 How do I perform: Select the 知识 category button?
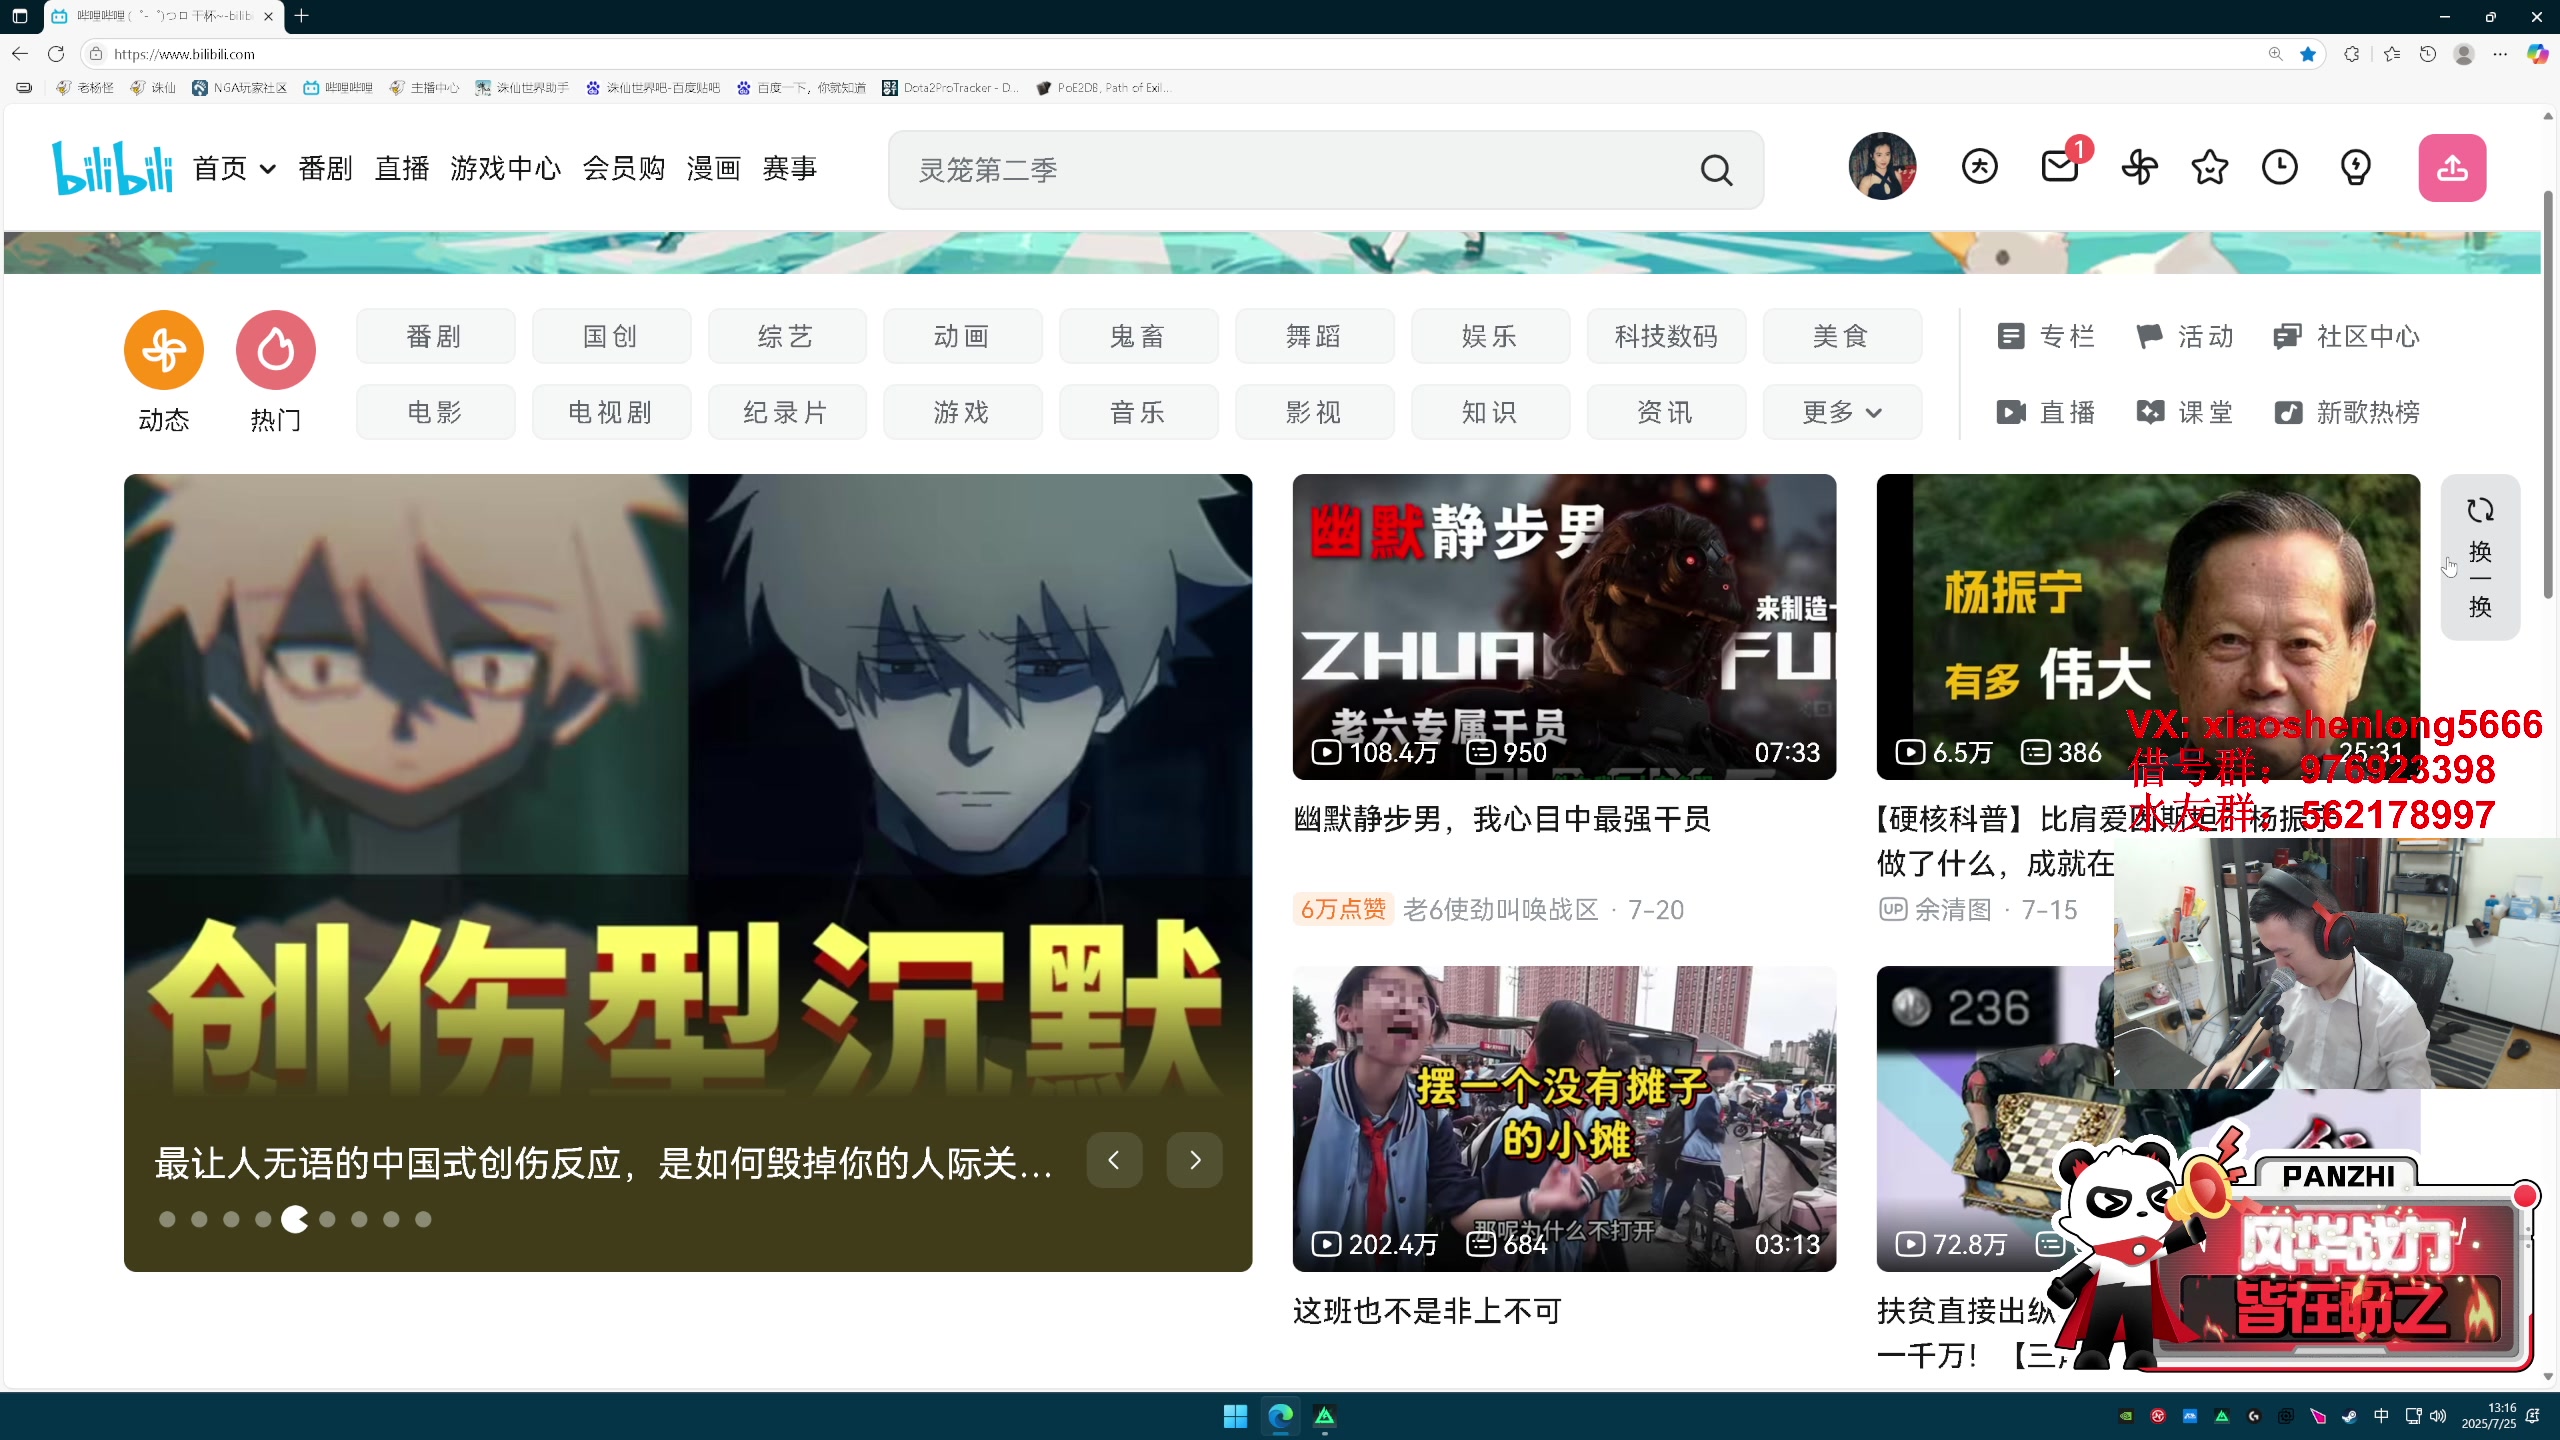[x=1490, y=412]
